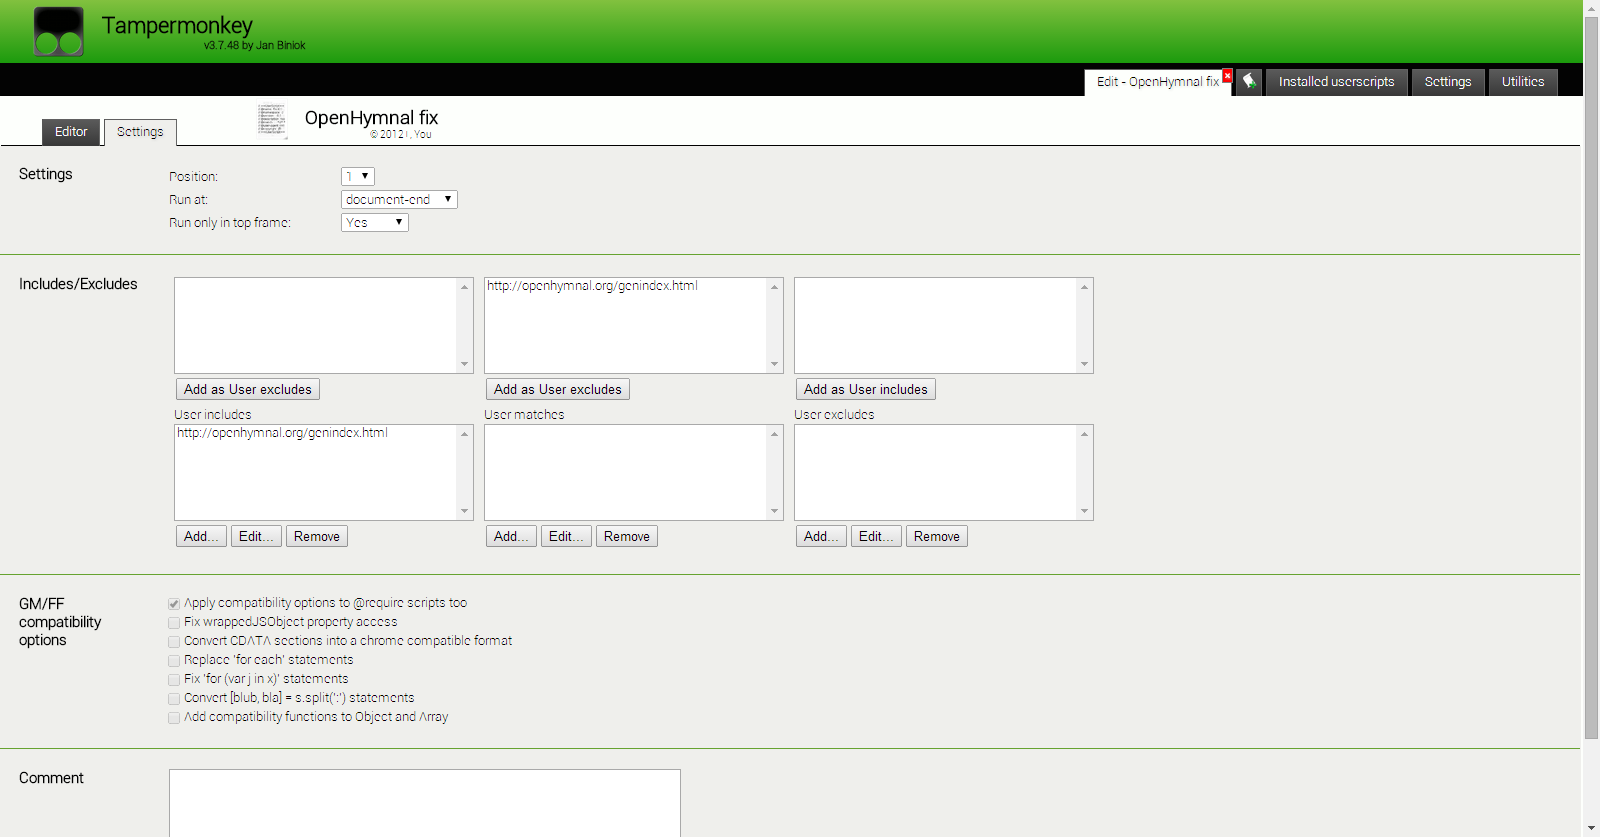
Task: Enable "Fix 'for (var j in x)' statements"
Action: tap(174, 680)
